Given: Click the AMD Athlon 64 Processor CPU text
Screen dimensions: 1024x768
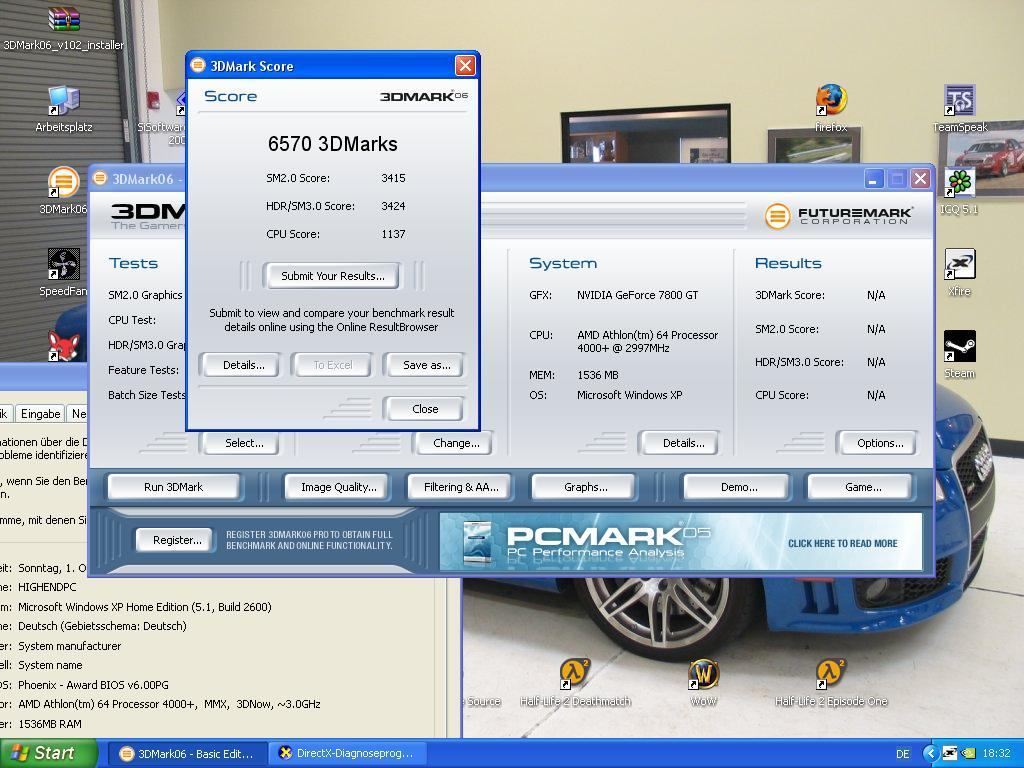Looking at the screenshot, I should pyautogui.click(x=647, y=342).
